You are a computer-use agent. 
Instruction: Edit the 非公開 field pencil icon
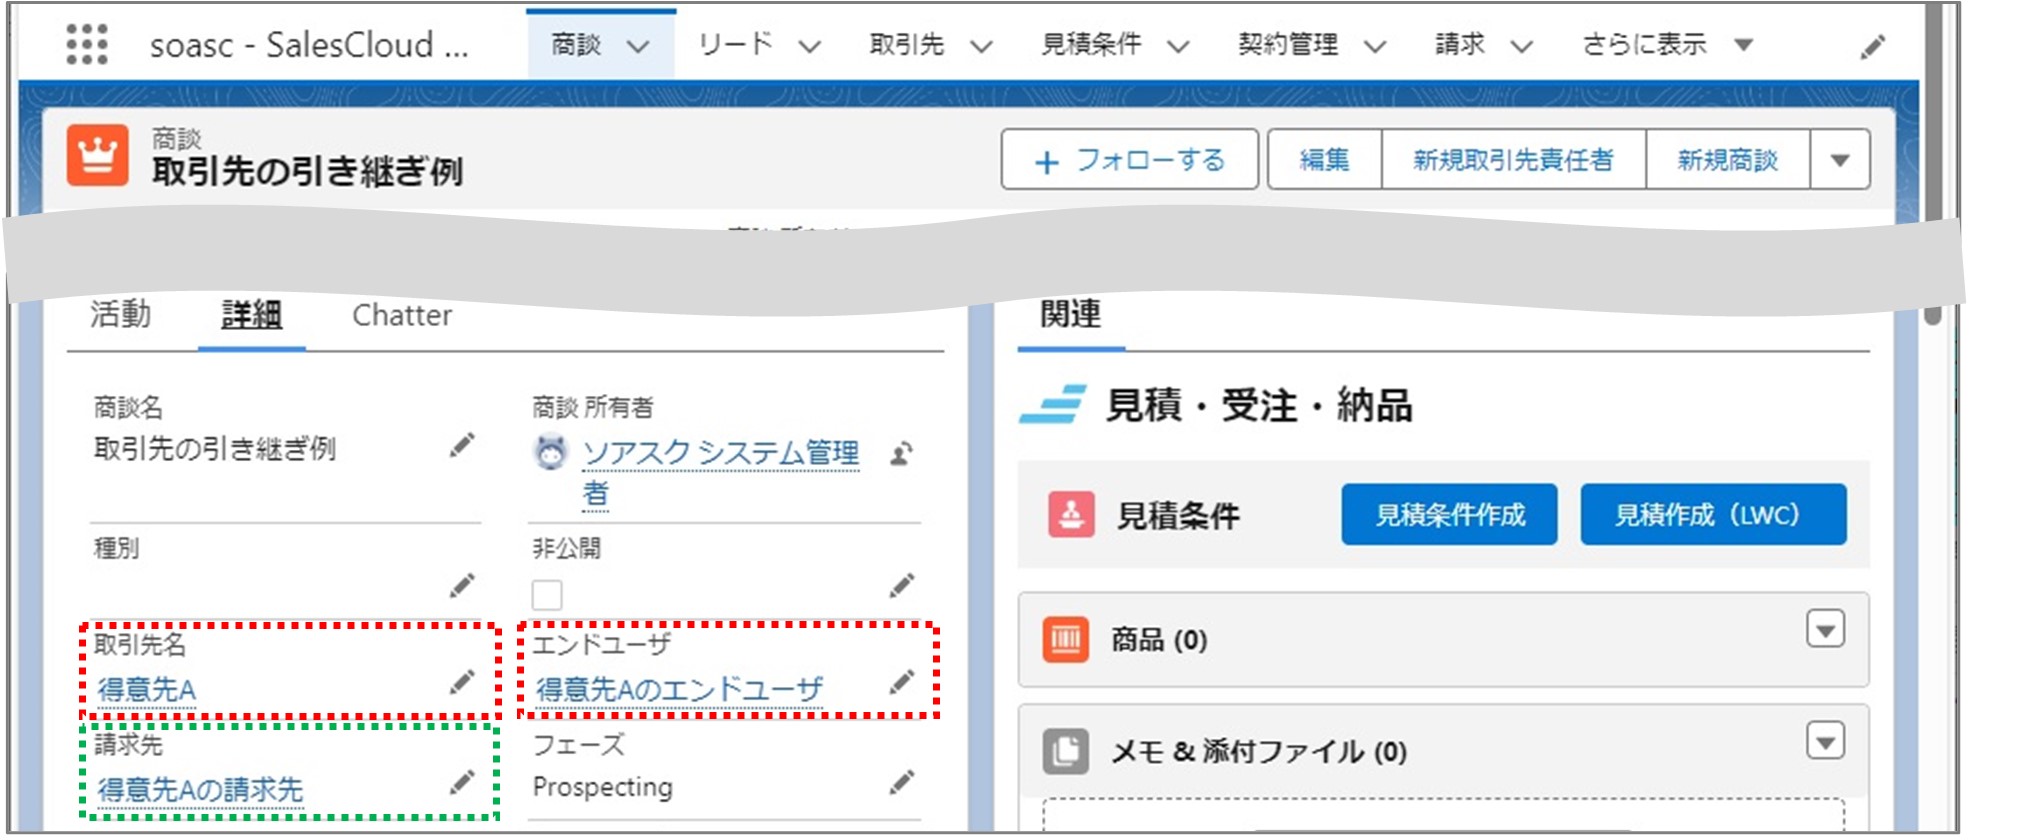pos(902,586)
